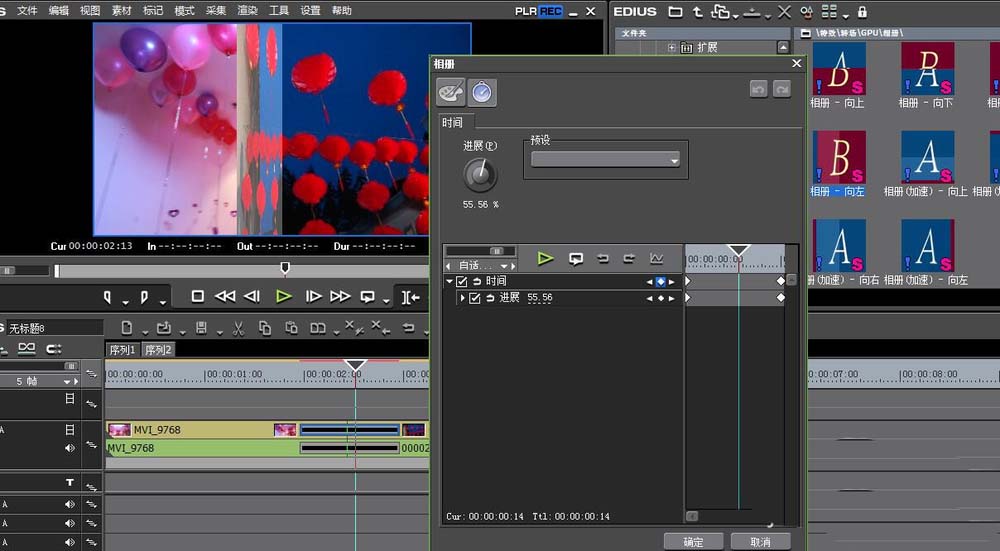
Task: Confirm with the 确定 button
Action: pyautogui.click(x=693, y=542)
